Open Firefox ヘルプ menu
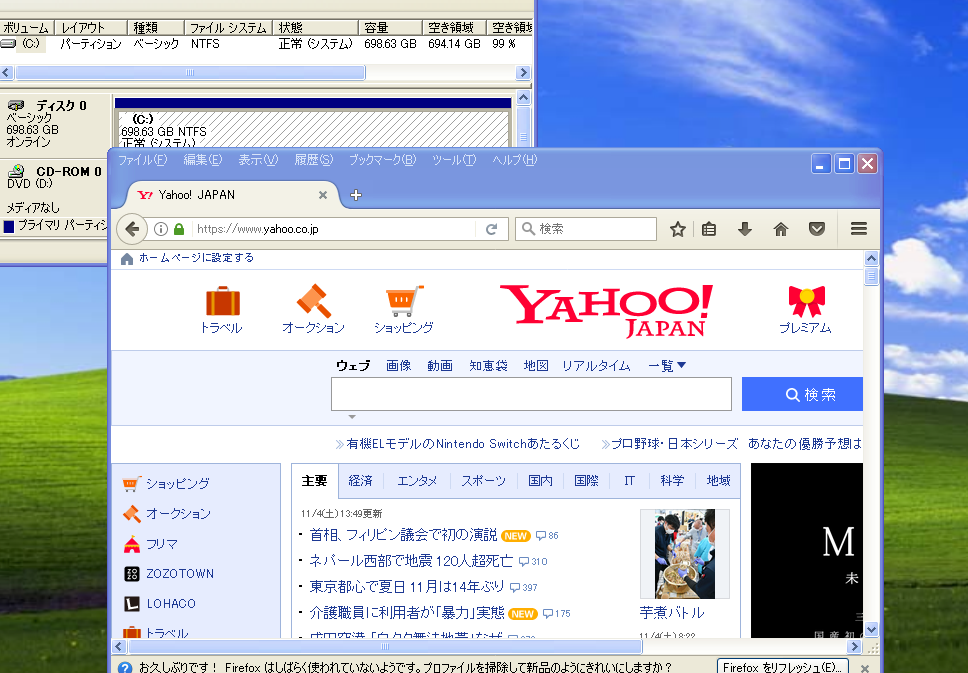The height and width of the screenshot is (673, 968). [514, 160]
